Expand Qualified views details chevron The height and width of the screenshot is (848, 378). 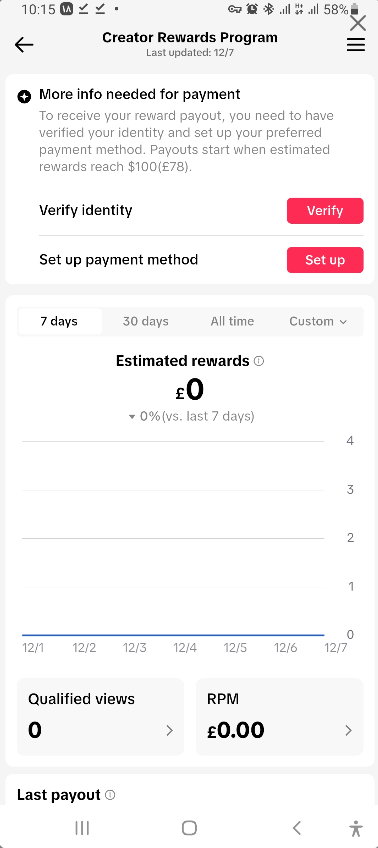pyautogui.click(x=169, y=731)
